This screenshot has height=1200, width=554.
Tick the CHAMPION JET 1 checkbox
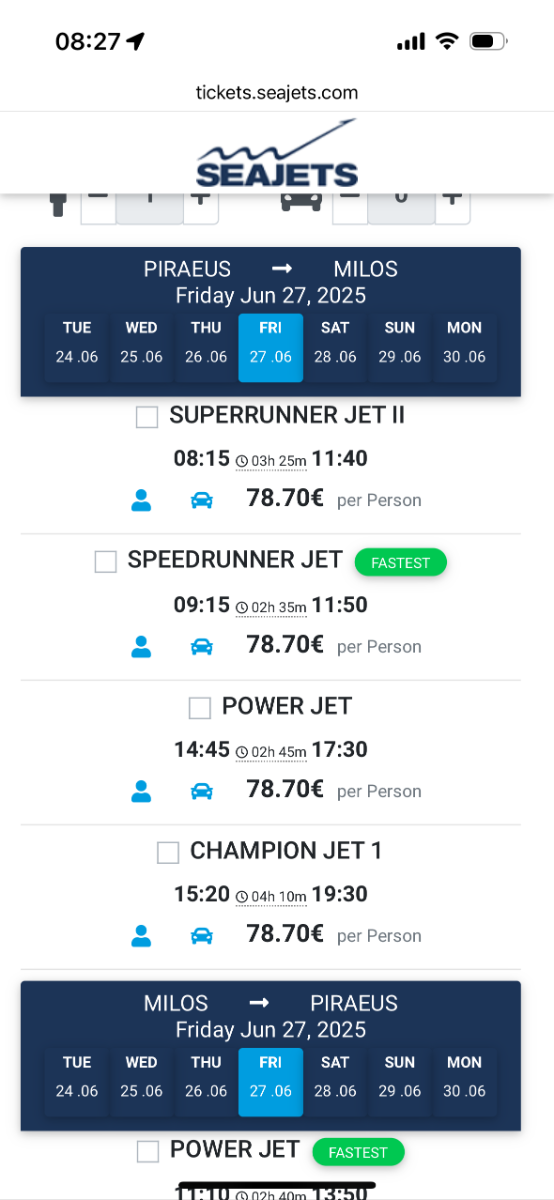coord(168,853)
